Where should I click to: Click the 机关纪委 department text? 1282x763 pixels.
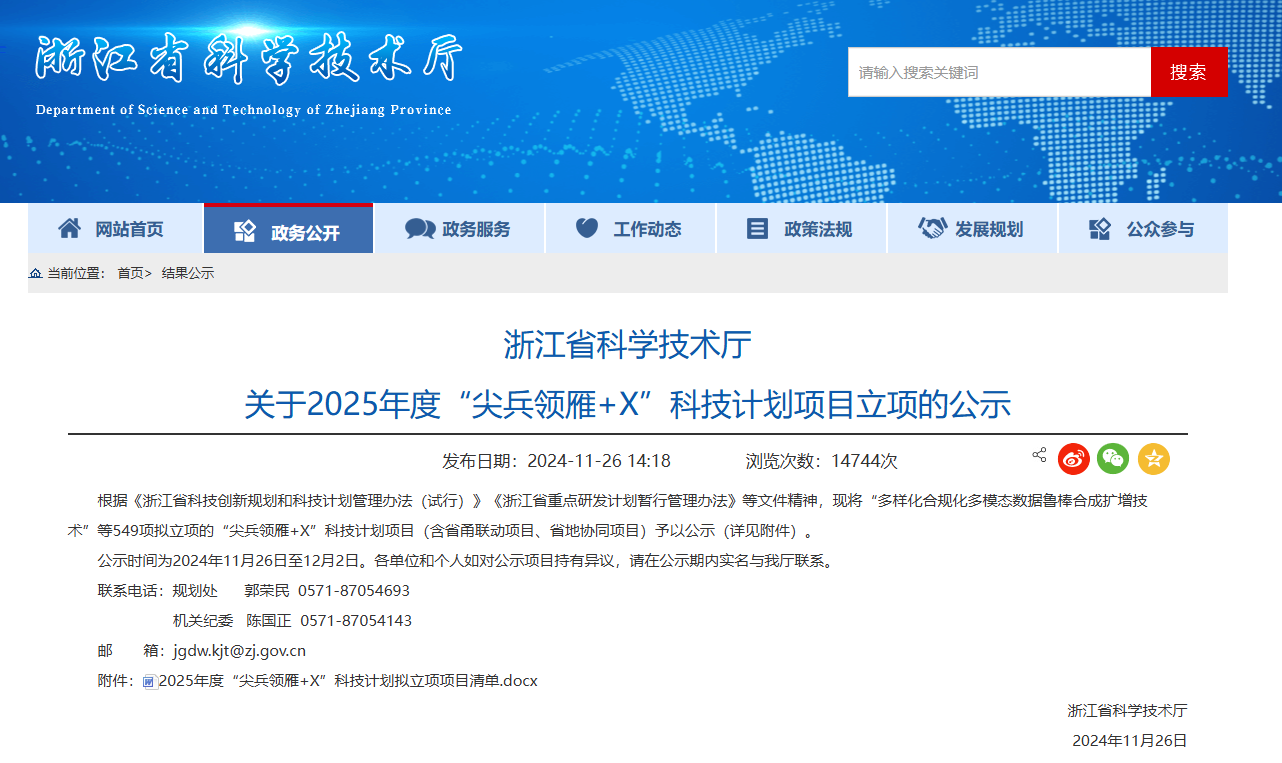[203, 621]
